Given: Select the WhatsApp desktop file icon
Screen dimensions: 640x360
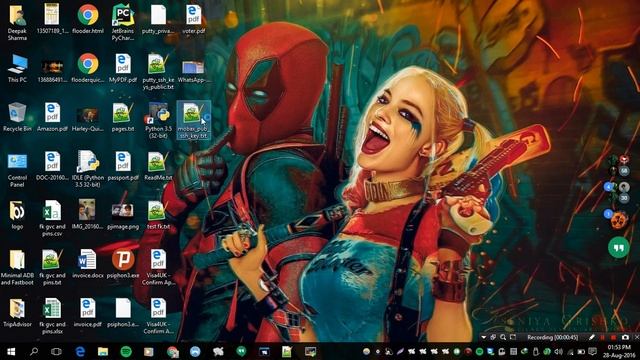Looking at the screenshot, I should point(193,67).
